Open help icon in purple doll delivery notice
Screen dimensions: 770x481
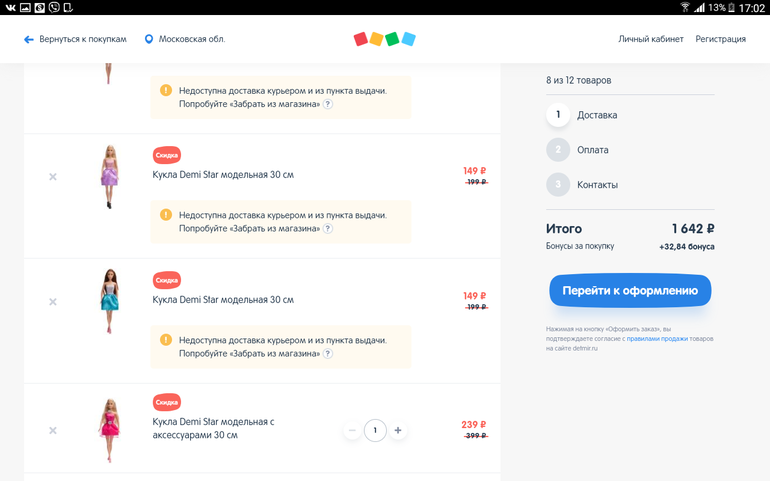pos(328,229)
